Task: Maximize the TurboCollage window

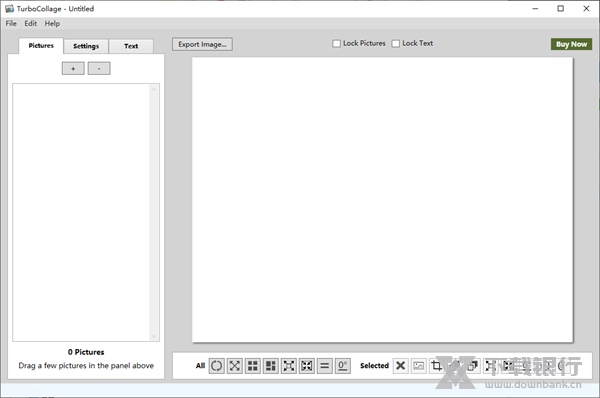Action: tap(561, 8)
